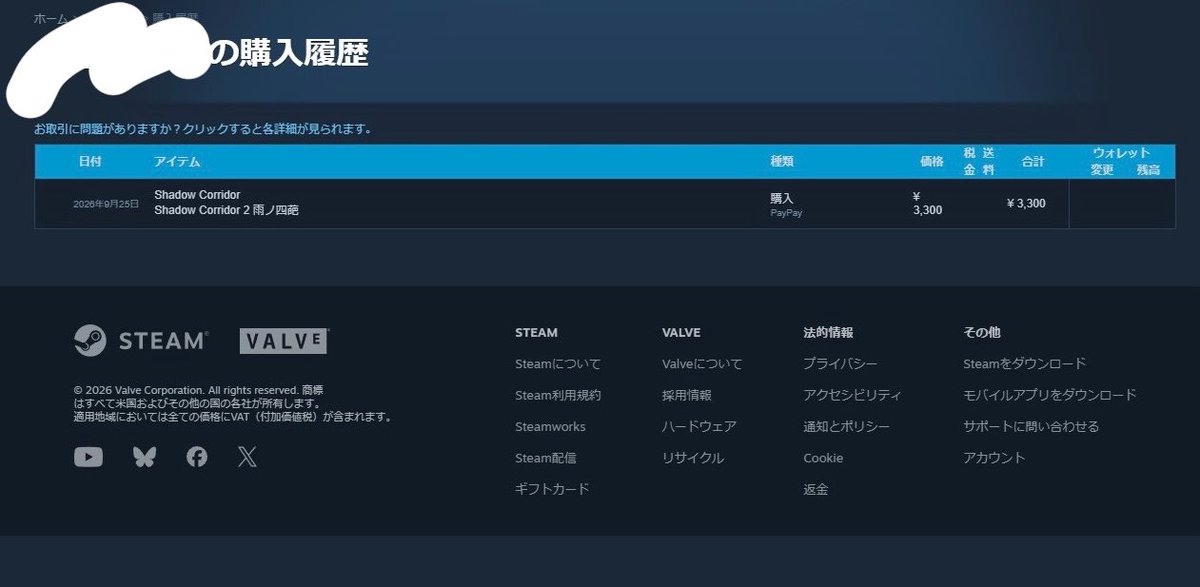Open 通知とポリシー footer link

[846, 426]
